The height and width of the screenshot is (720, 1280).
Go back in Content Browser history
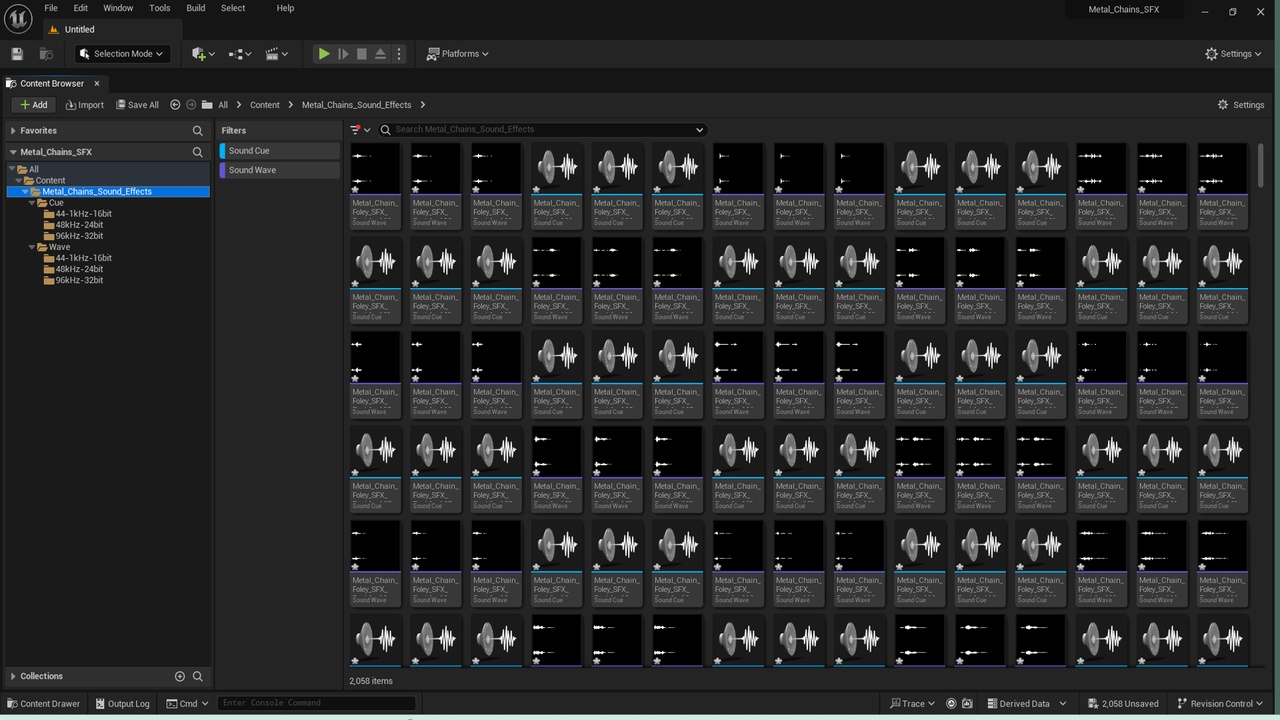175,105
